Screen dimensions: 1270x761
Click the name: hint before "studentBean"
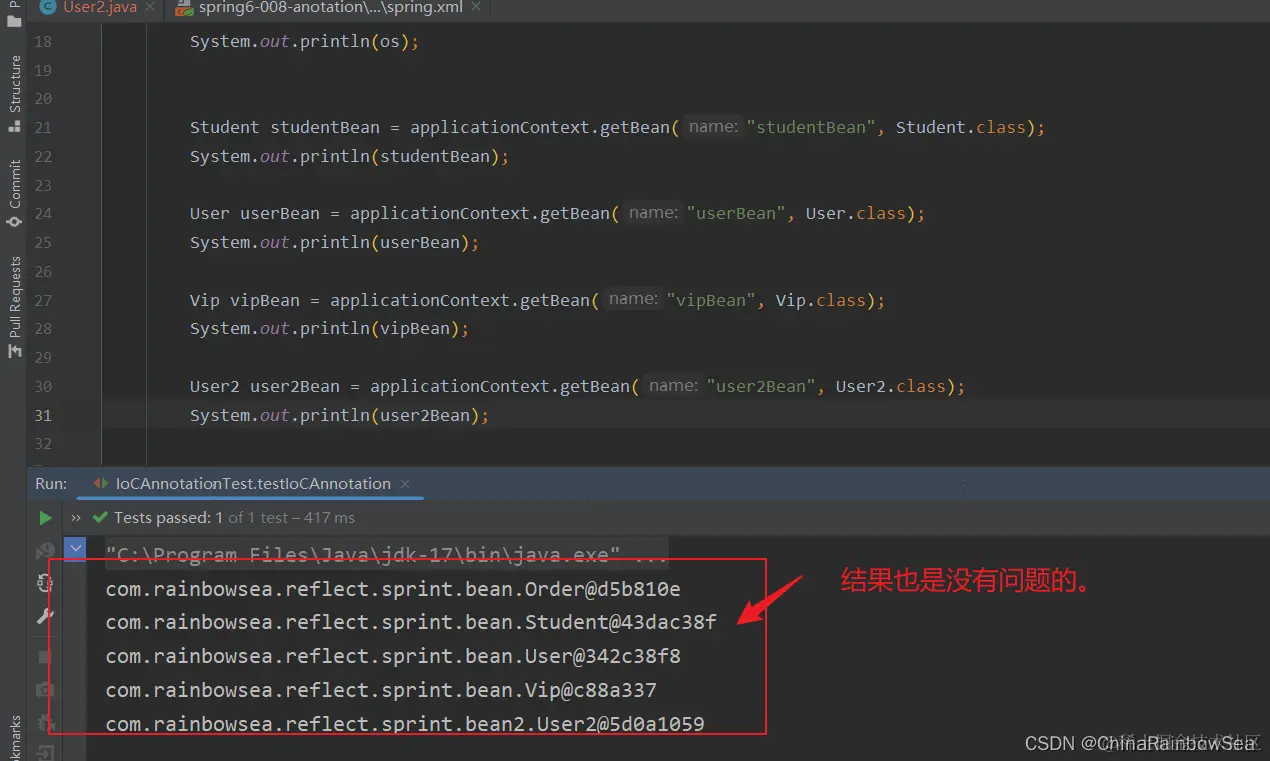pyautogui.click(x=713, y=128)
